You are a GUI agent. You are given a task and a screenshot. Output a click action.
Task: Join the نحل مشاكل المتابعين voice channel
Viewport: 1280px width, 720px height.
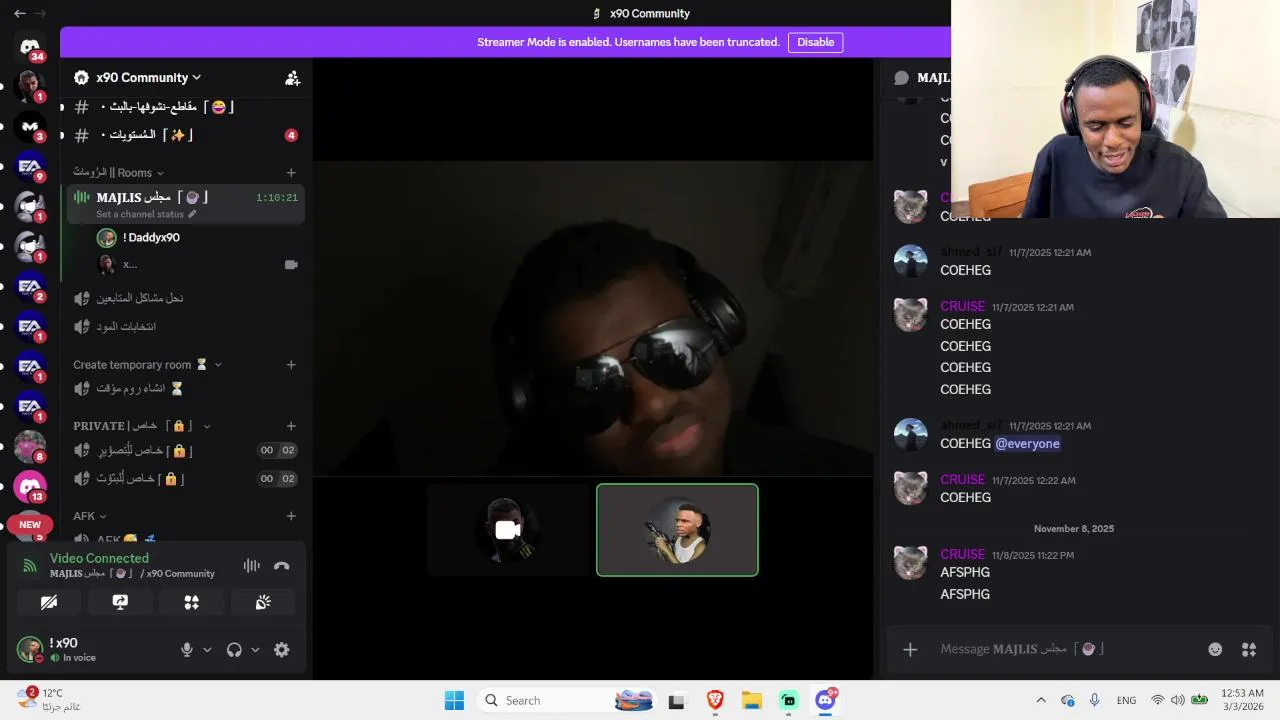[184, 298]
